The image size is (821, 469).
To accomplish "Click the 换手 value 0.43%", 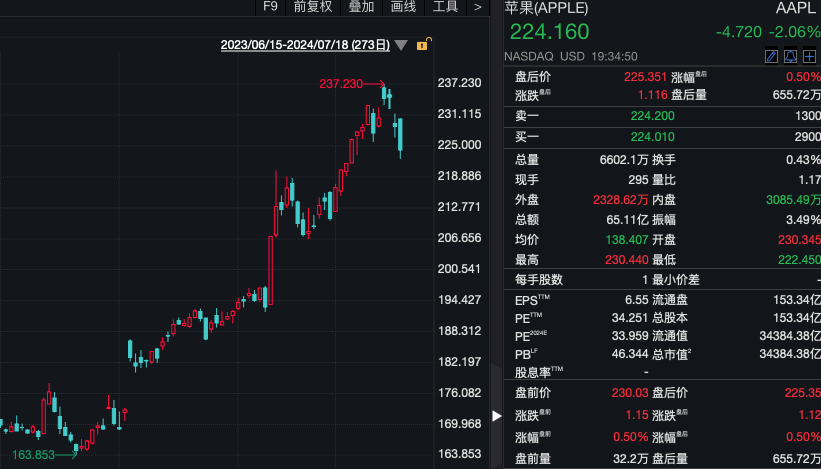I will [x=803, y=160].
